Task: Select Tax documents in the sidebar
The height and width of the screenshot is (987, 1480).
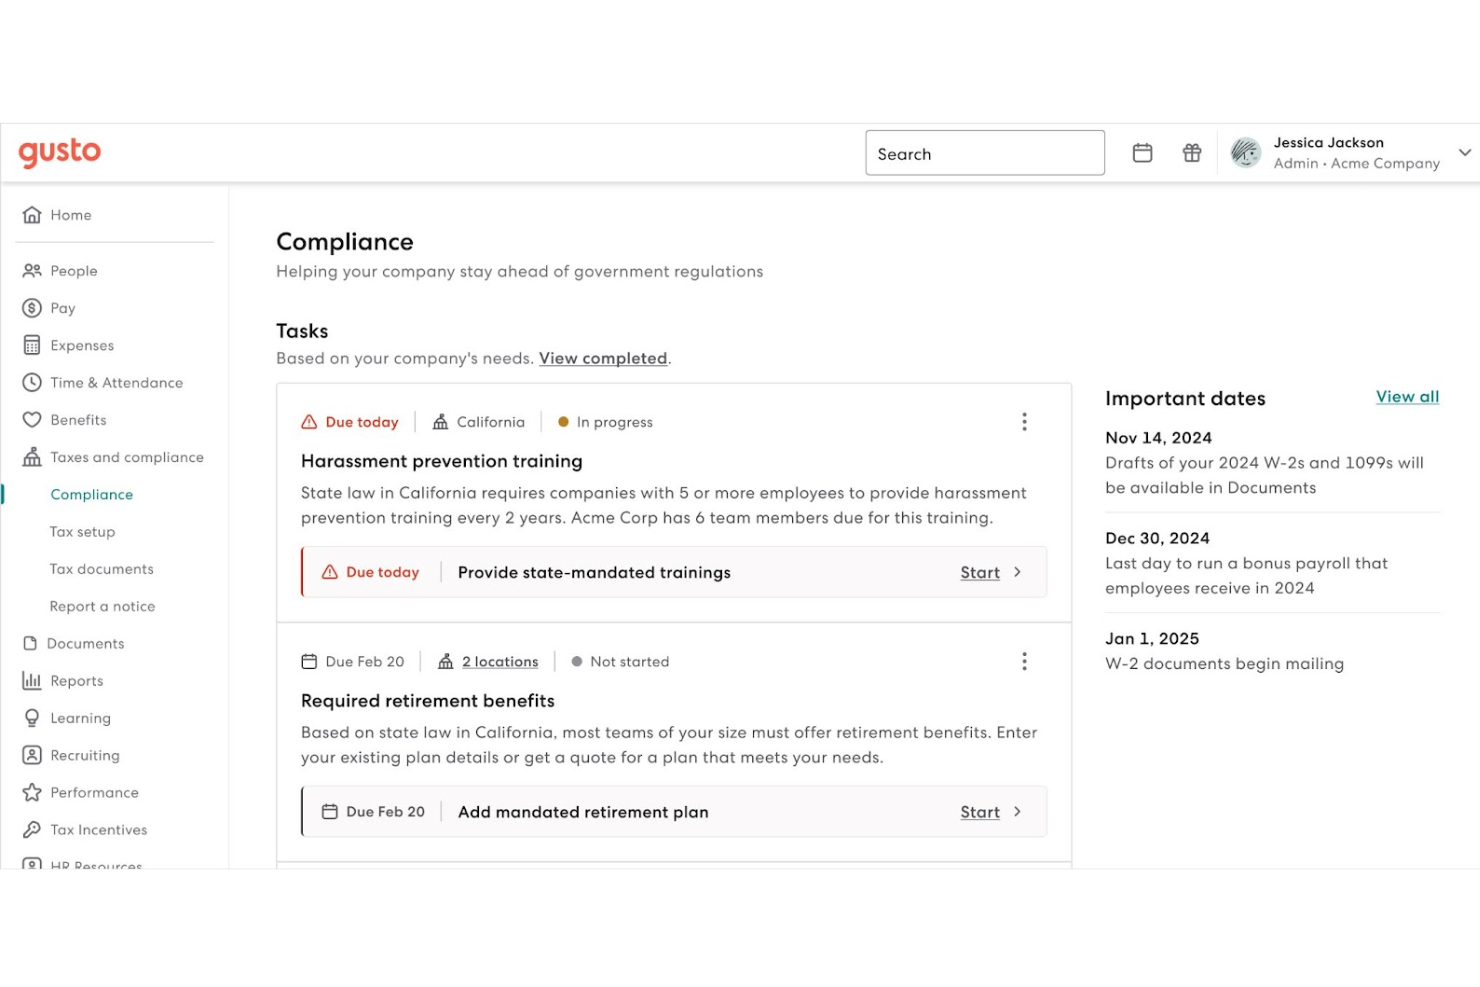Action: [x=101, y=568]
